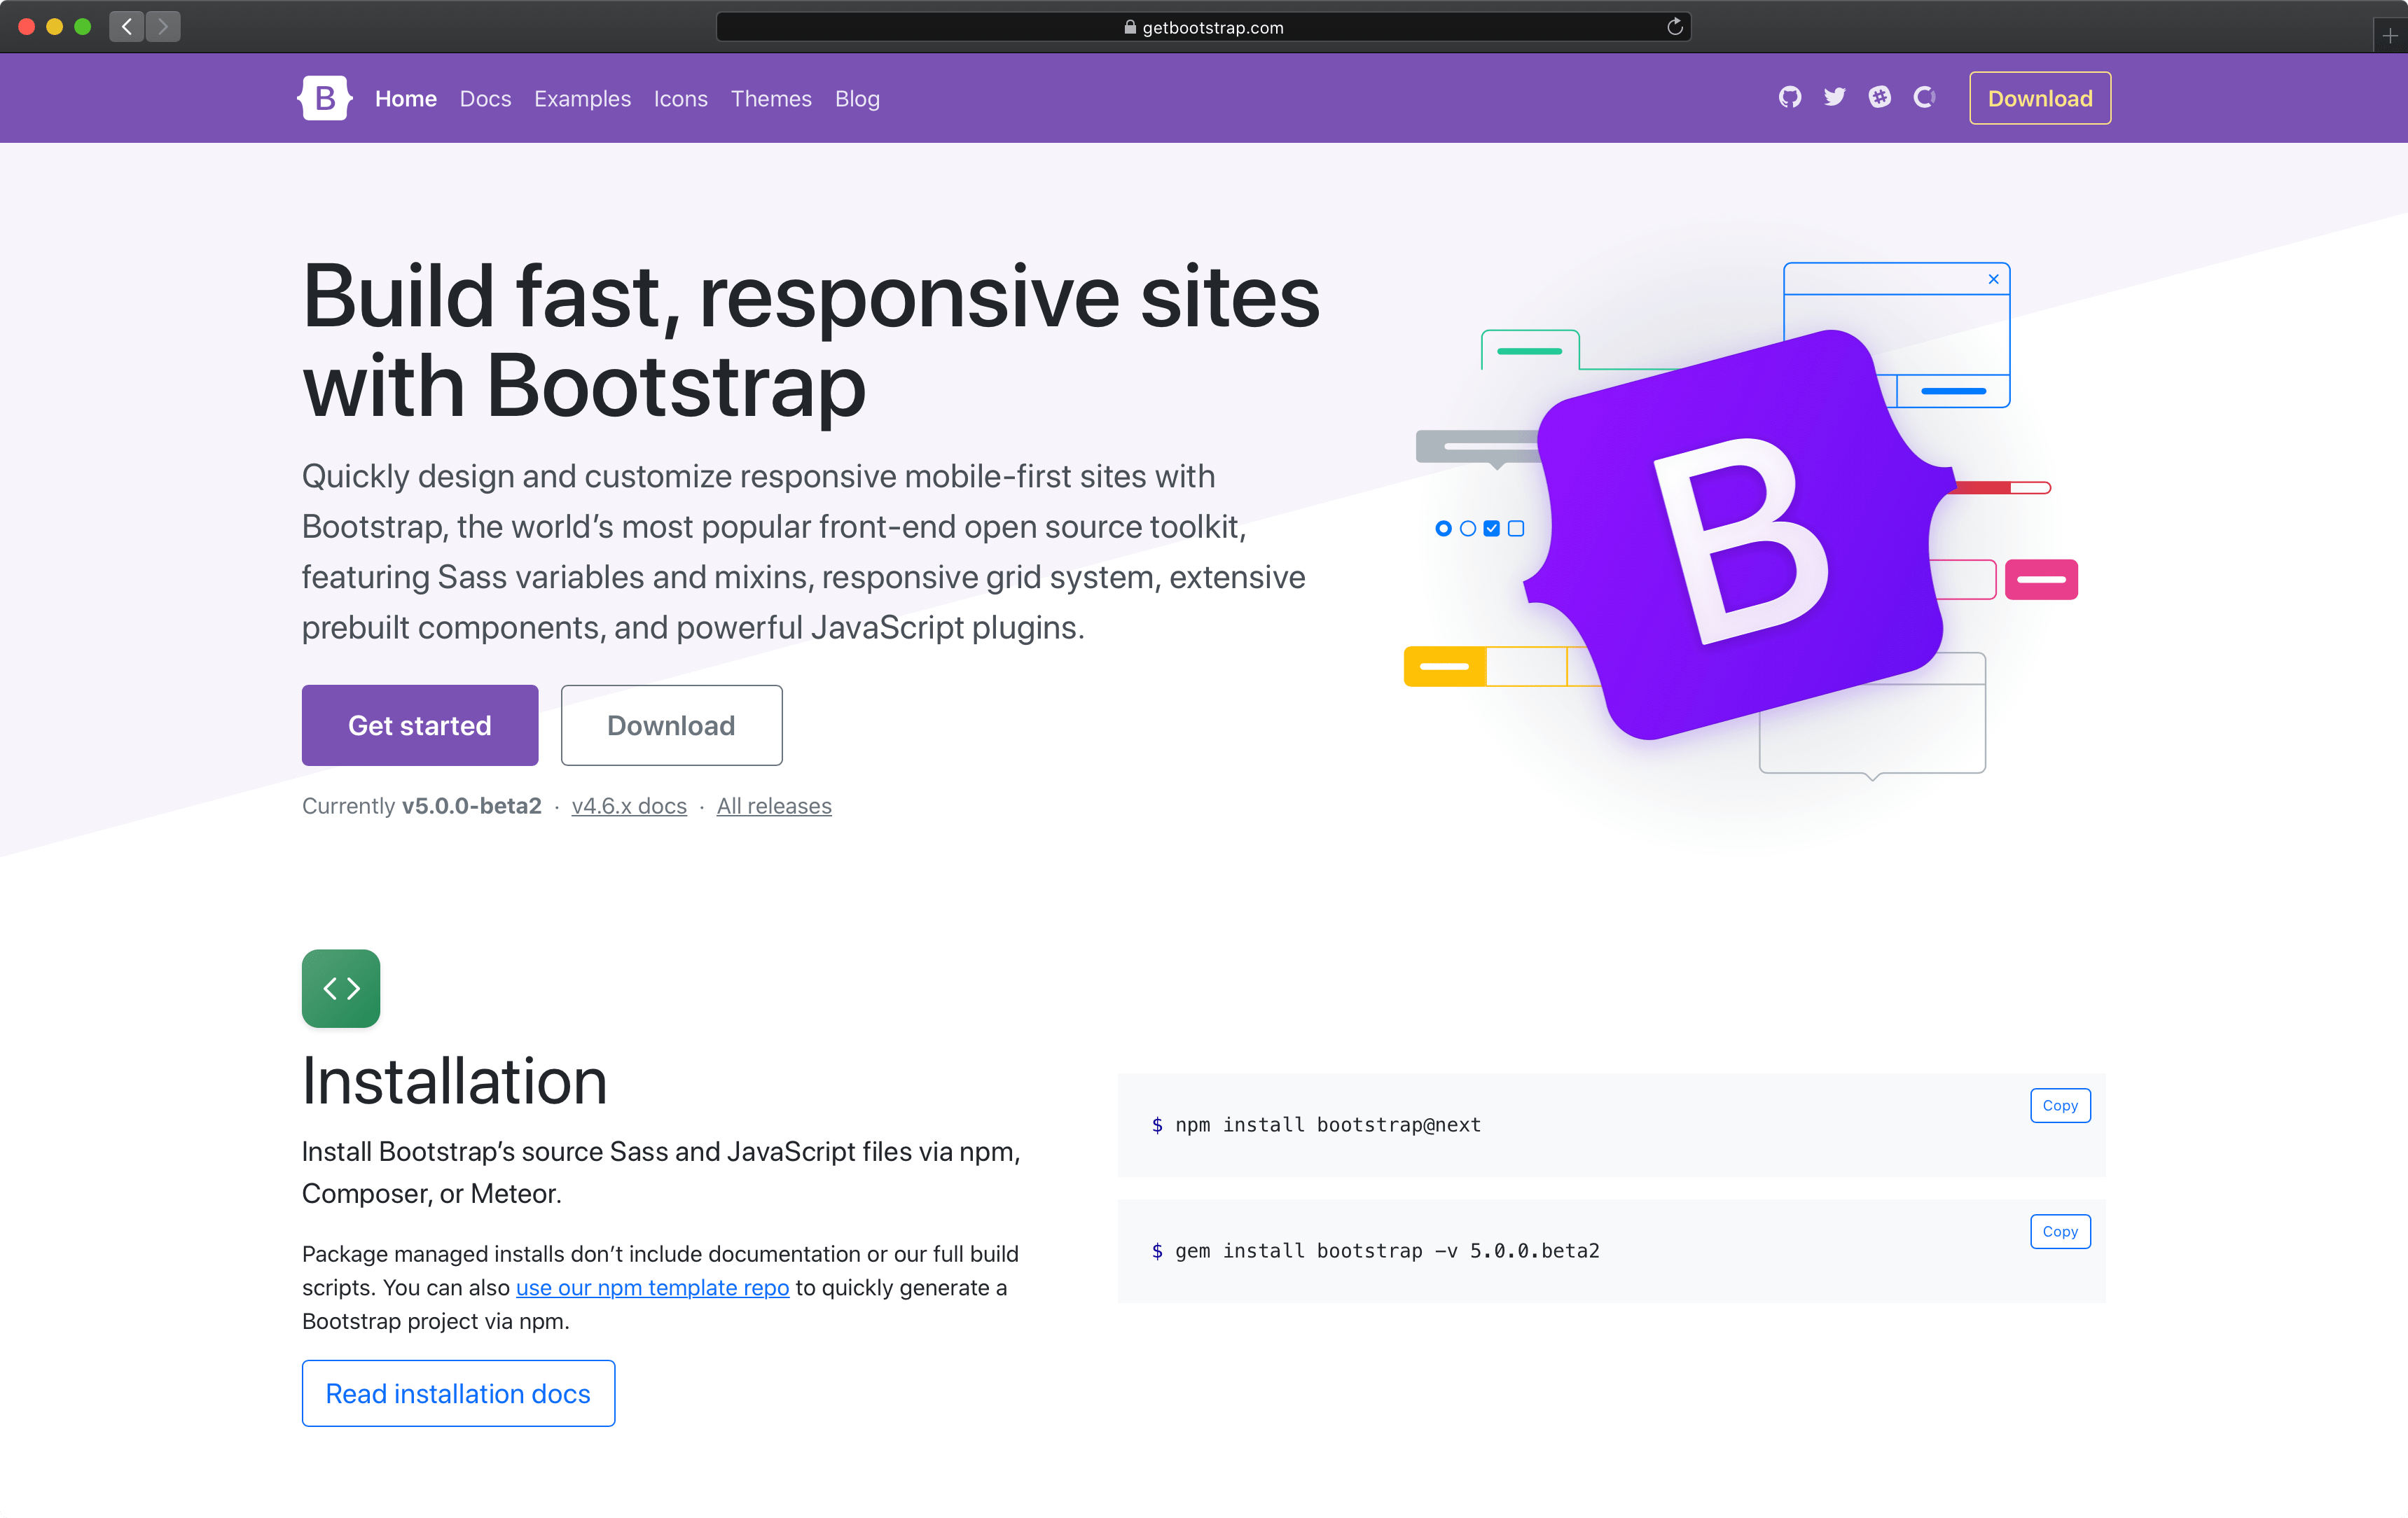2408x1518 pixels.
Task: Open the Docs navigation menu item
Action: (x=485, y=96)
